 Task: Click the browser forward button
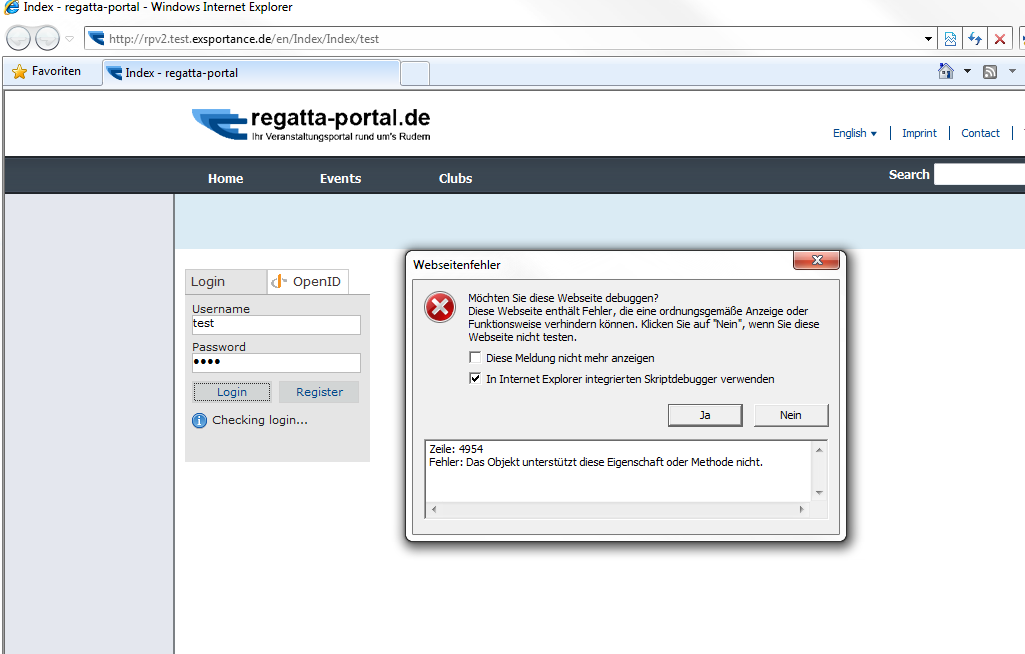click(x=47, y=39)
